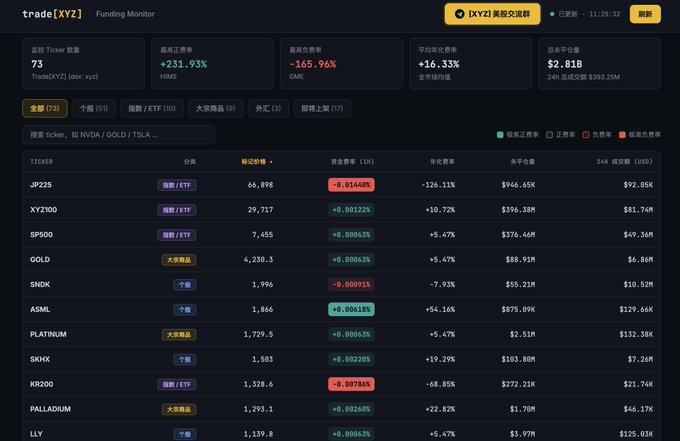680x441 pixels.
Task: Click the JP225 ticker row
Action: tap(341, 185)
